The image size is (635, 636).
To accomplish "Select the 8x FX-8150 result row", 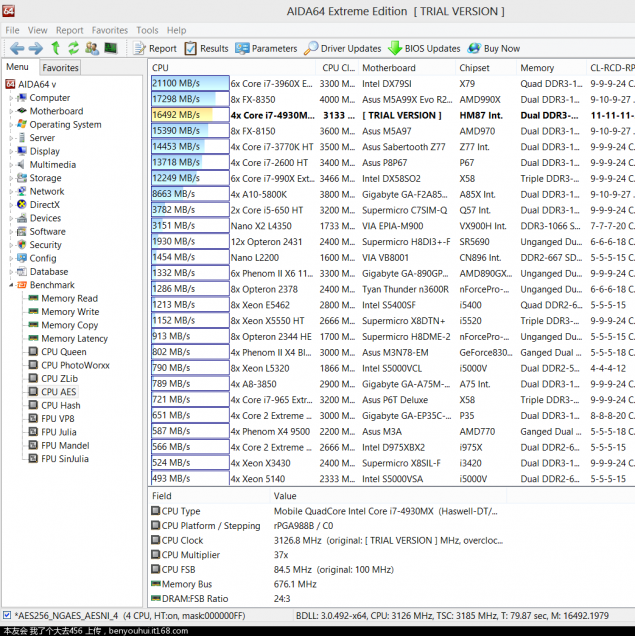I will click(393, 131).
